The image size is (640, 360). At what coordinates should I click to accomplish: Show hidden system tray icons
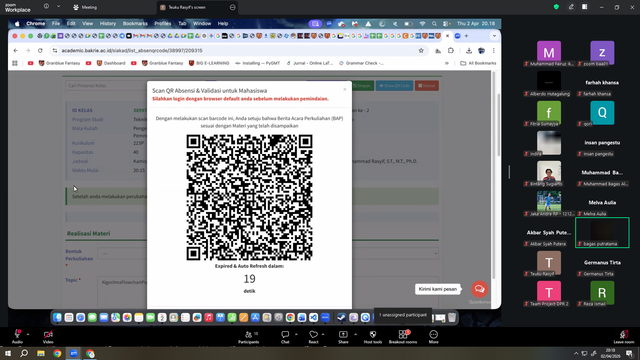(x=576, y=353)
